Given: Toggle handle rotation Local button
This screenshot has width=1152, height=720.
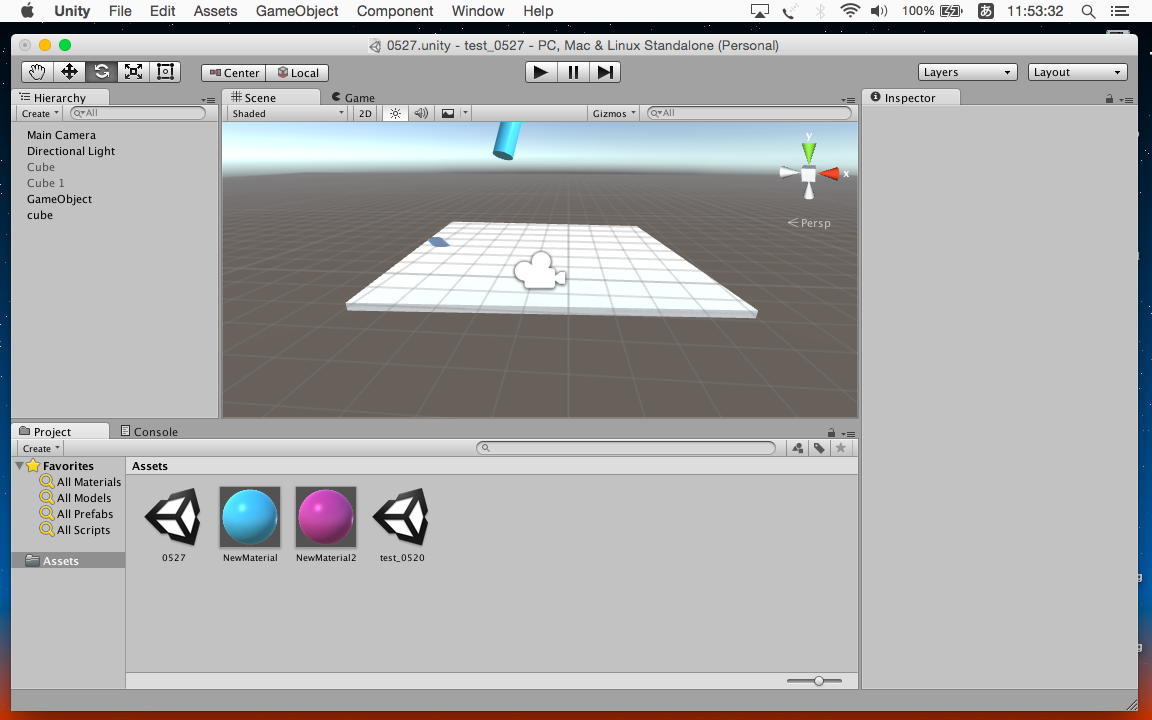Looking at the screenshot, I should 297,73.
